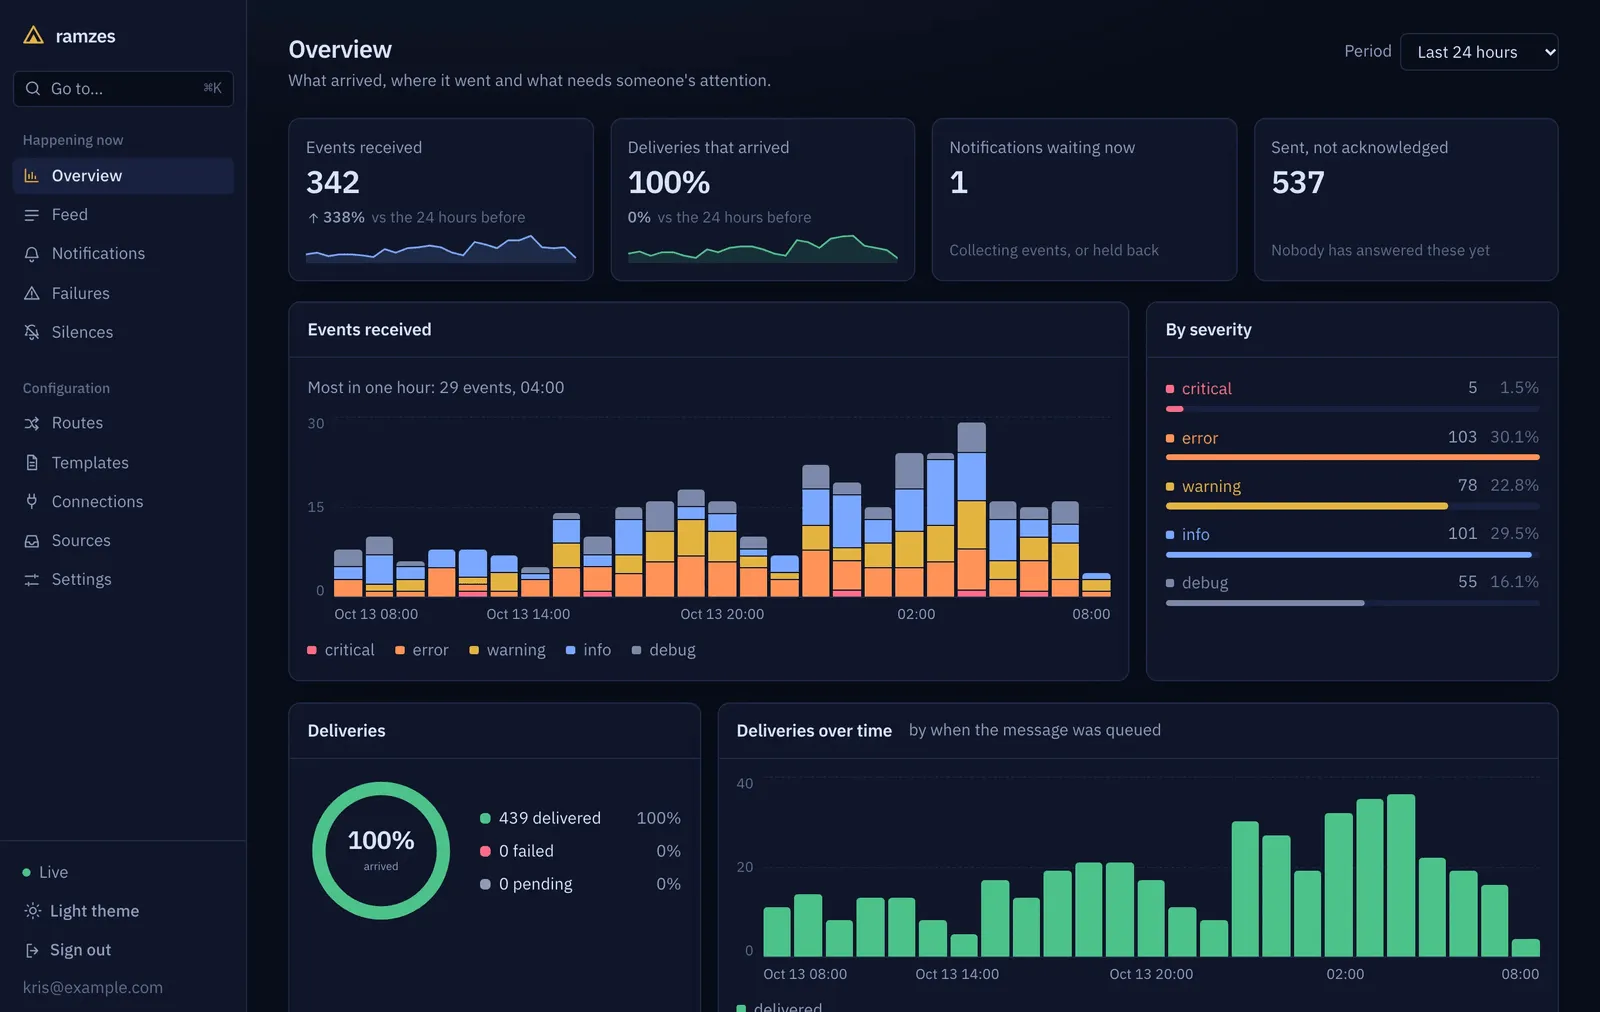1600x1012 pixels.
Task: Toggle the info series in chart legend
Action: point(588,650)
